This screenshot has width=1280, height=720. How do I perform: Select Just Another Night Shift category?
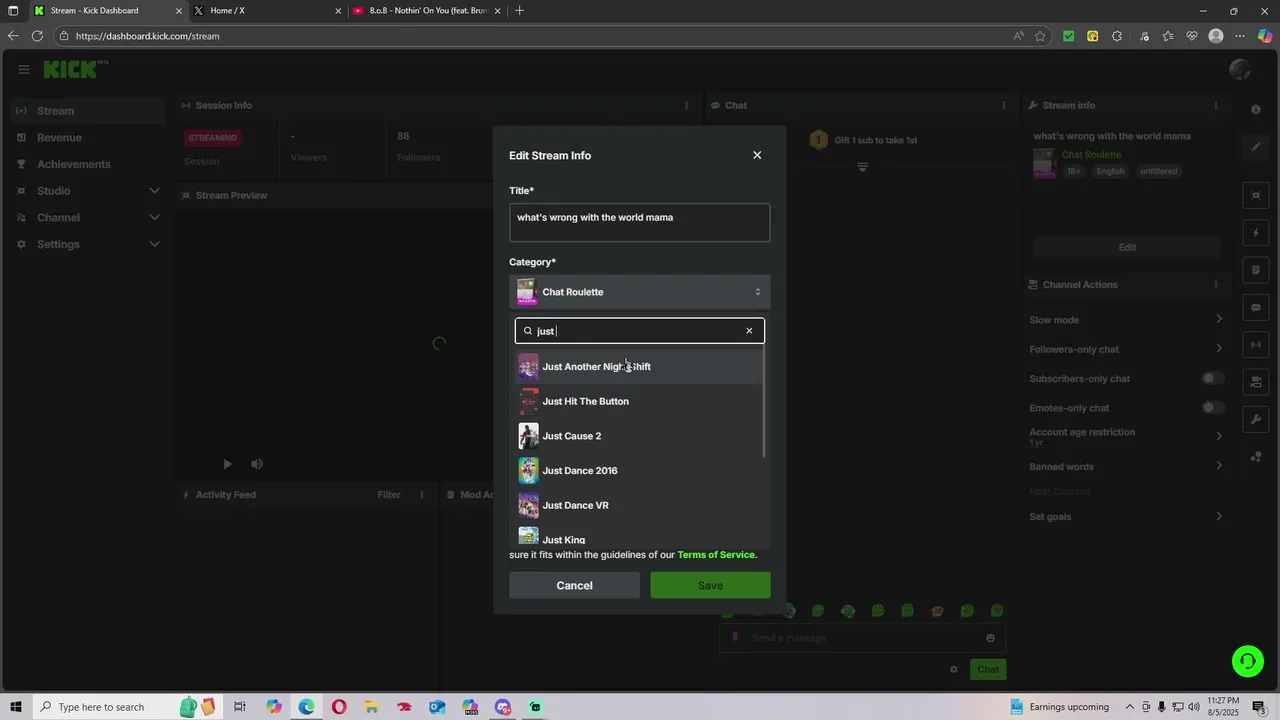(x=640, y=367)
